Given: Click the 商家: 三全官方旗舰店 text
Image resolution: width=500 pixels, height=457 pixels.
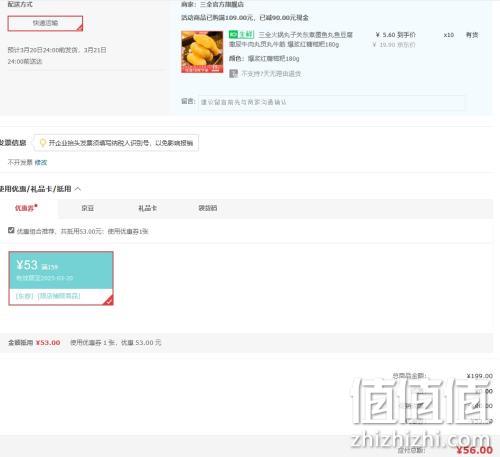Looking at the screenshot, I should 212,5.
